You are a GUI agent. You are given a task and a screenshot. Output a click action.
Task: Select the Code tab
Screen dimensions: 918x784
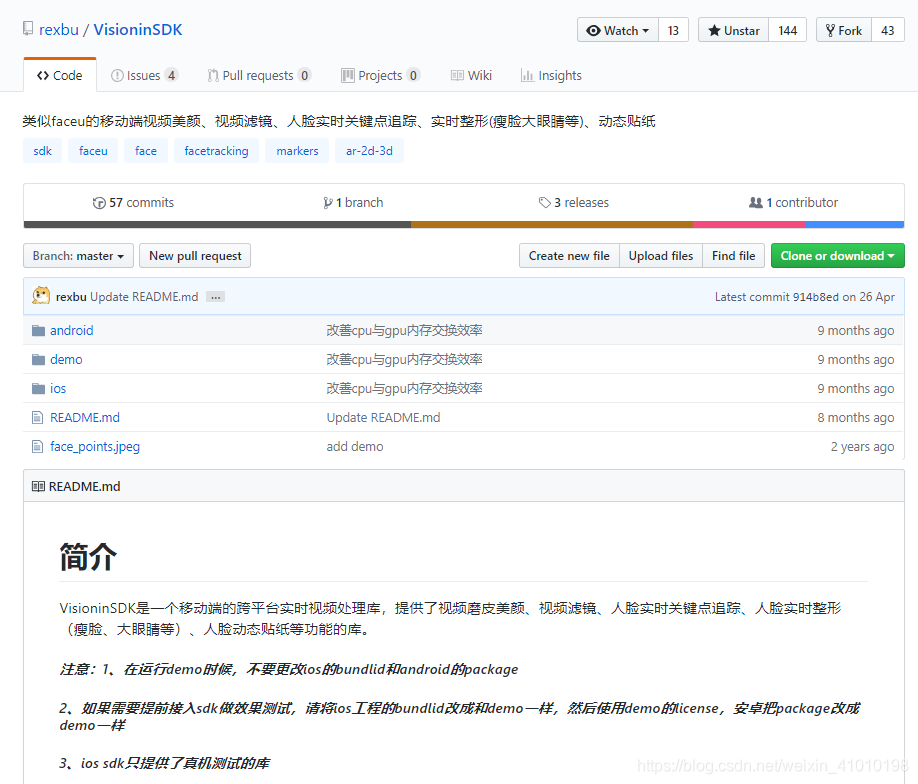pos(60,76)
